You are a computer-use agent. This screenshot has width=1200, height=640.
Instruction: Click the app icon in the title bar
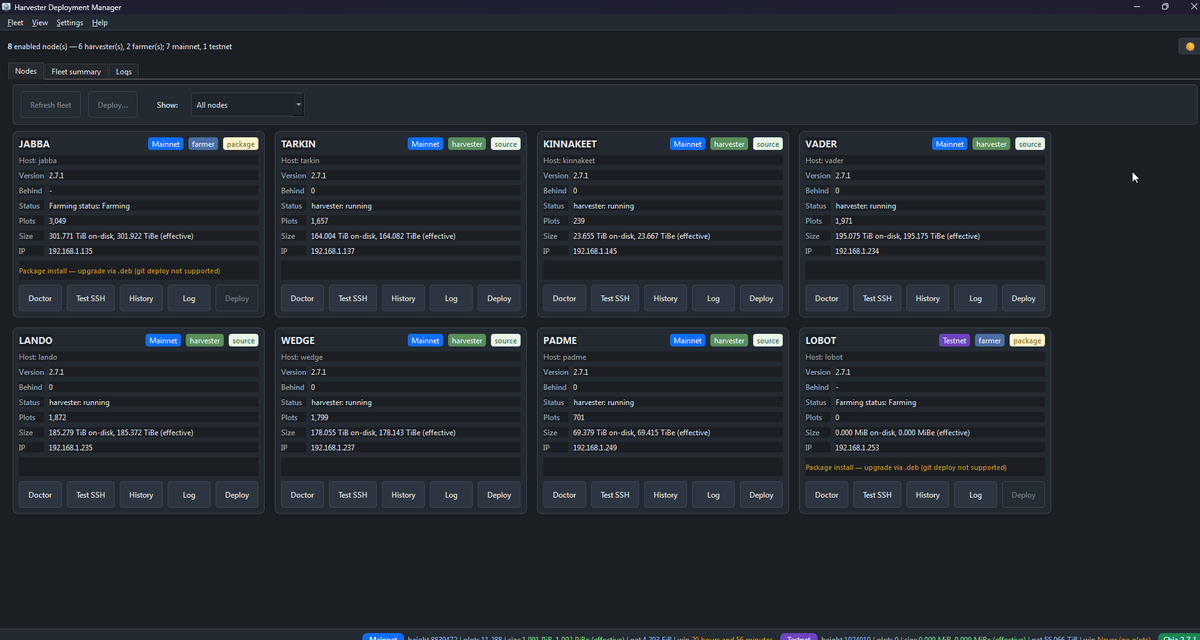8,7
